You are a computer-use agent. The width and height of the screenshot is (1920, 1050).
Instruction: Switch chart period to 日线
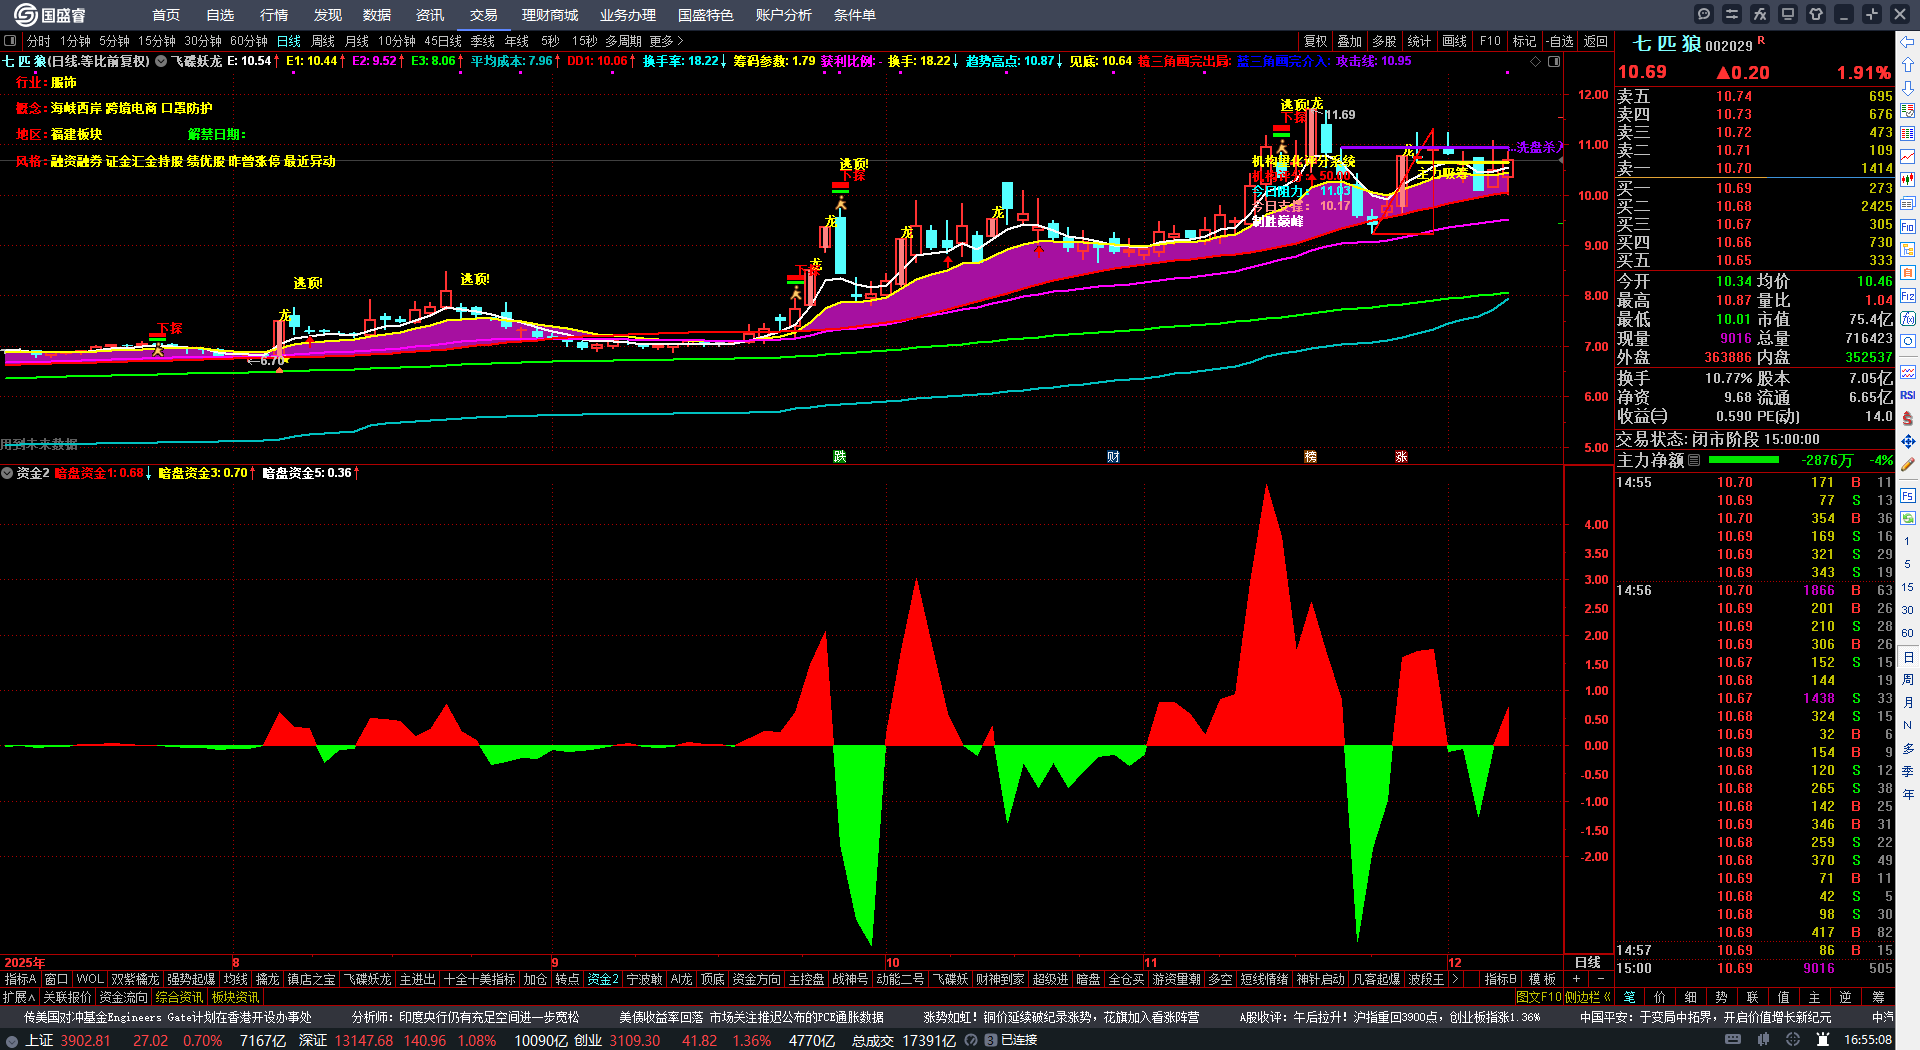pyautogui.click(x=289, y=41)
